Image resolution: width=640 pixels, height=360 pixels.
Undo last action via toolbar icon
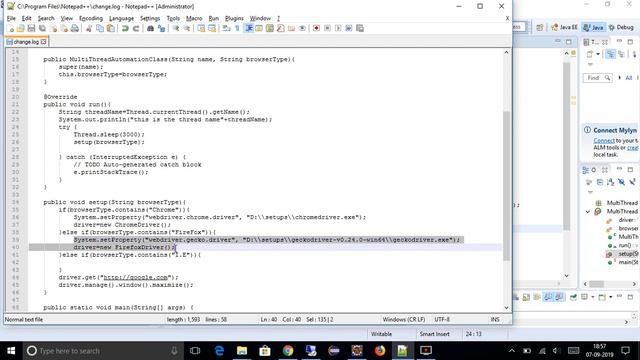125,29
